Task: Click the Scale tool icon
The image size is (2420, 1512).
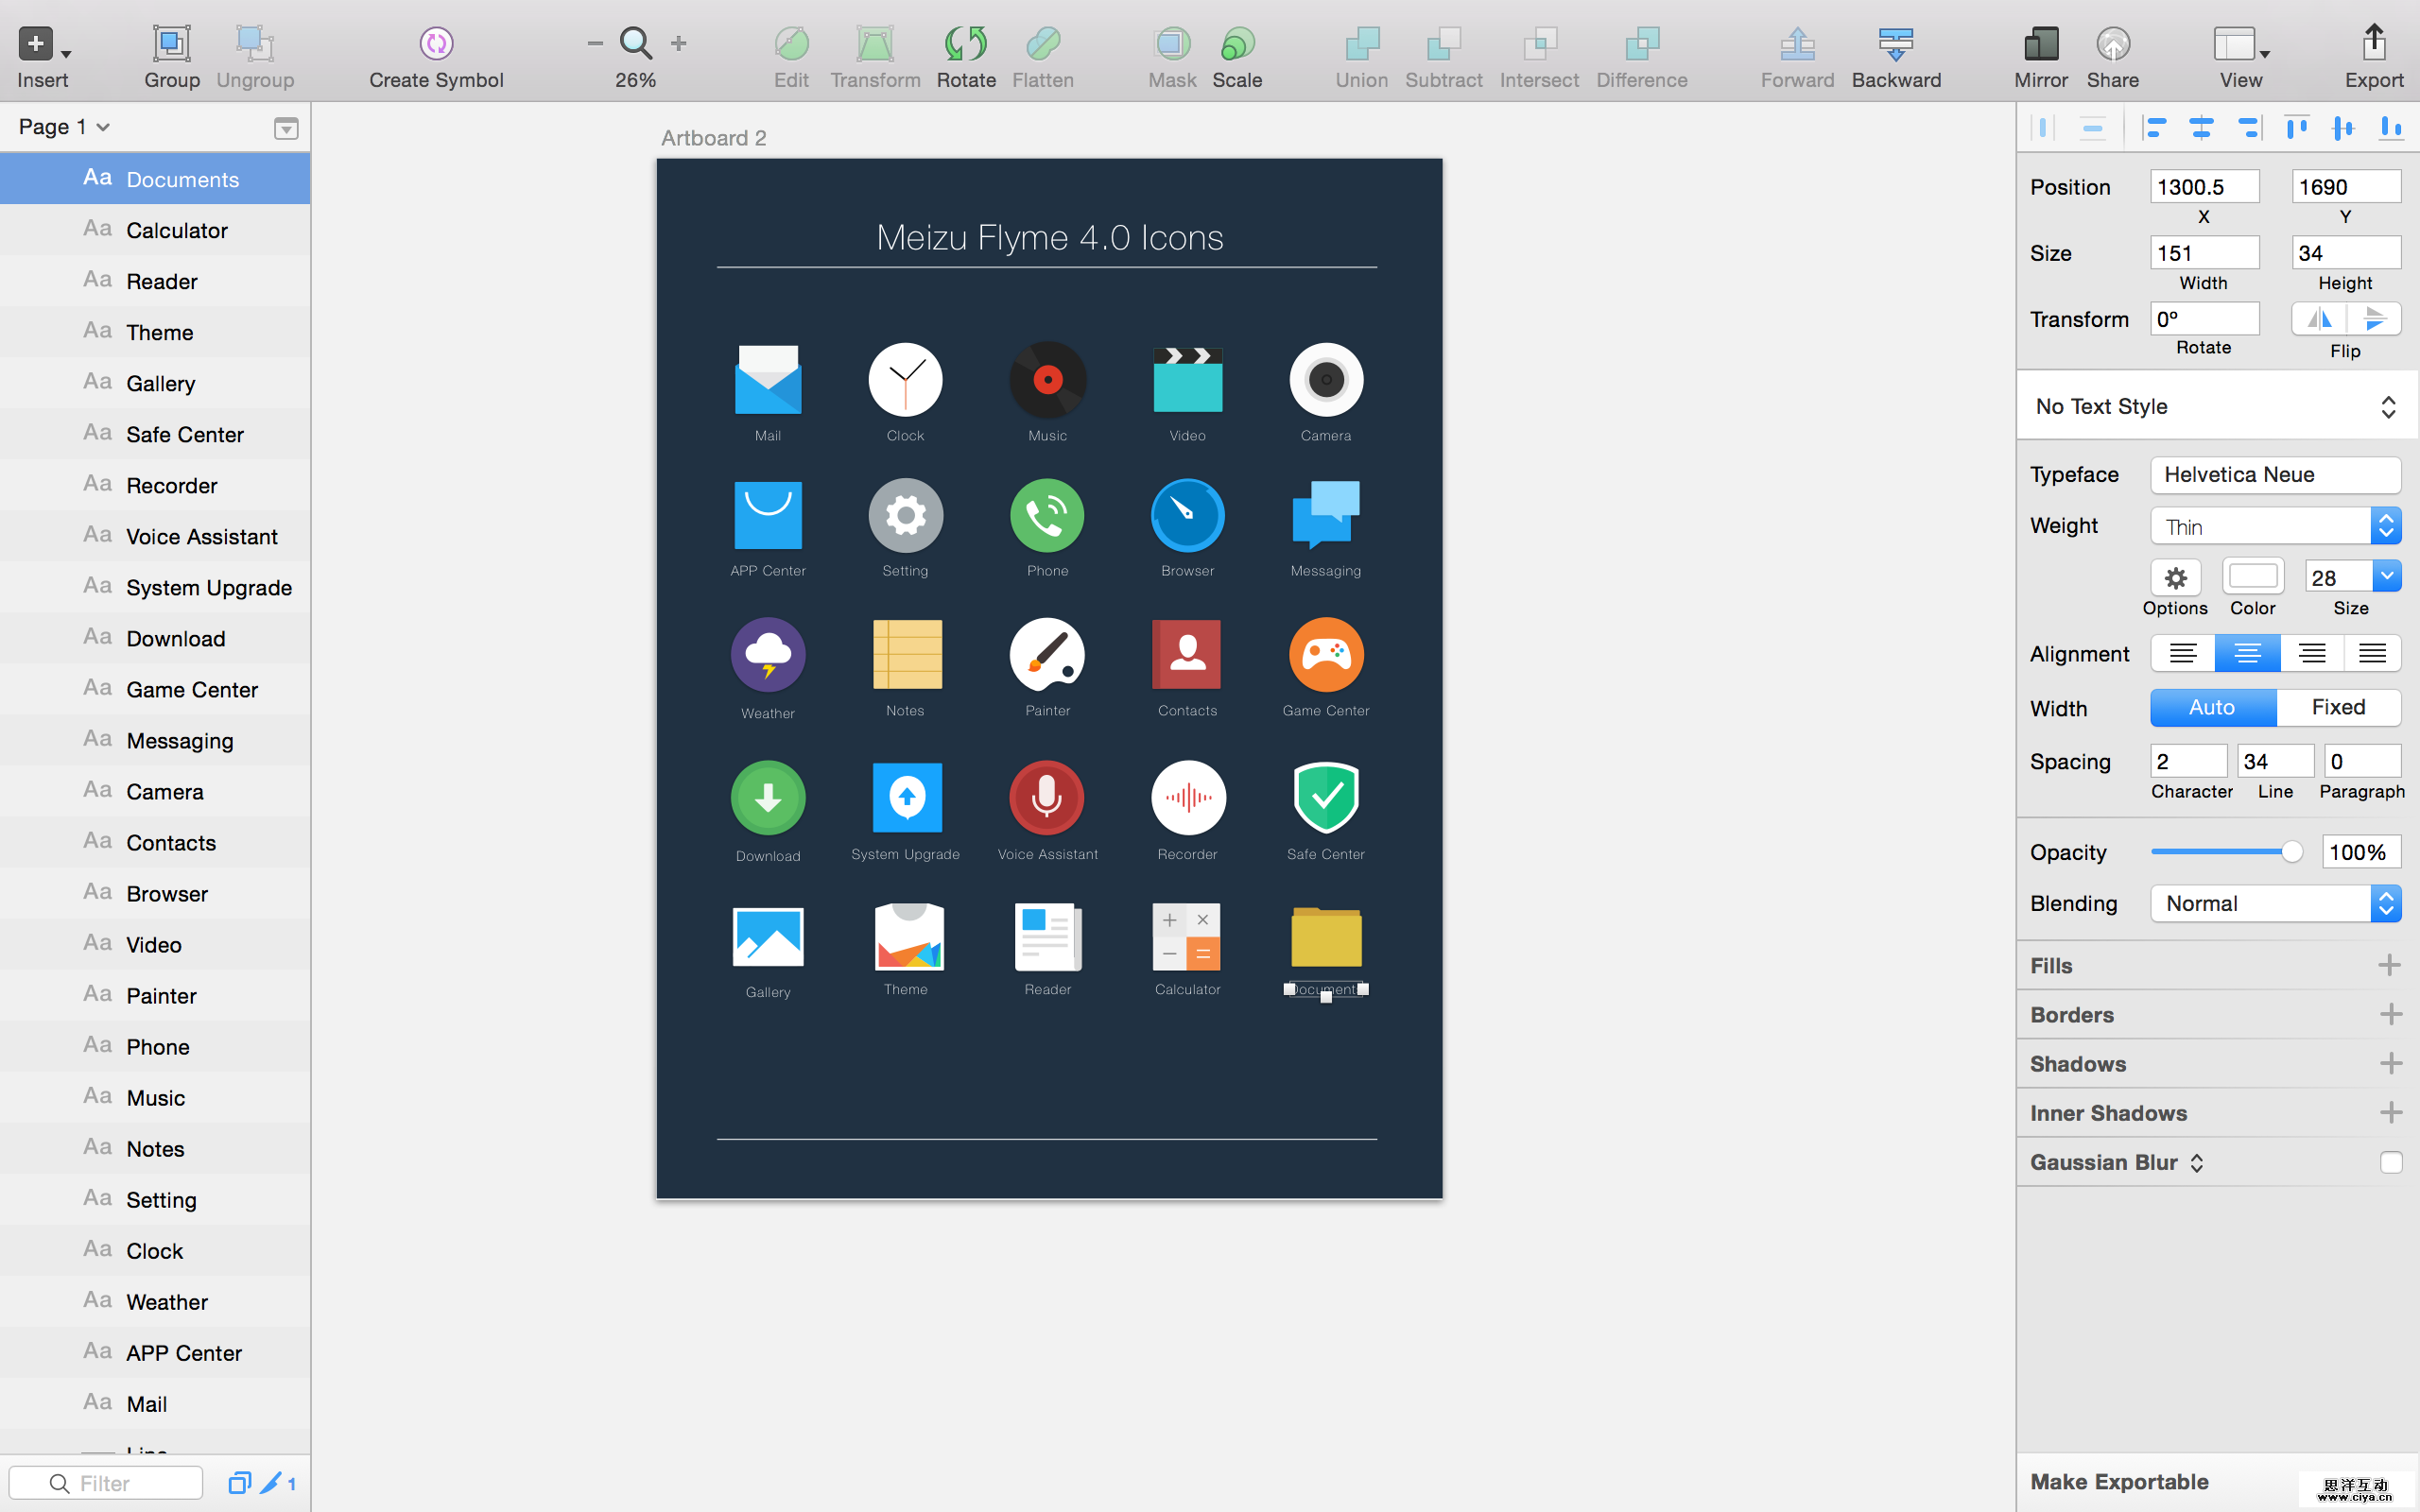Action: [x=1237, y=44]
